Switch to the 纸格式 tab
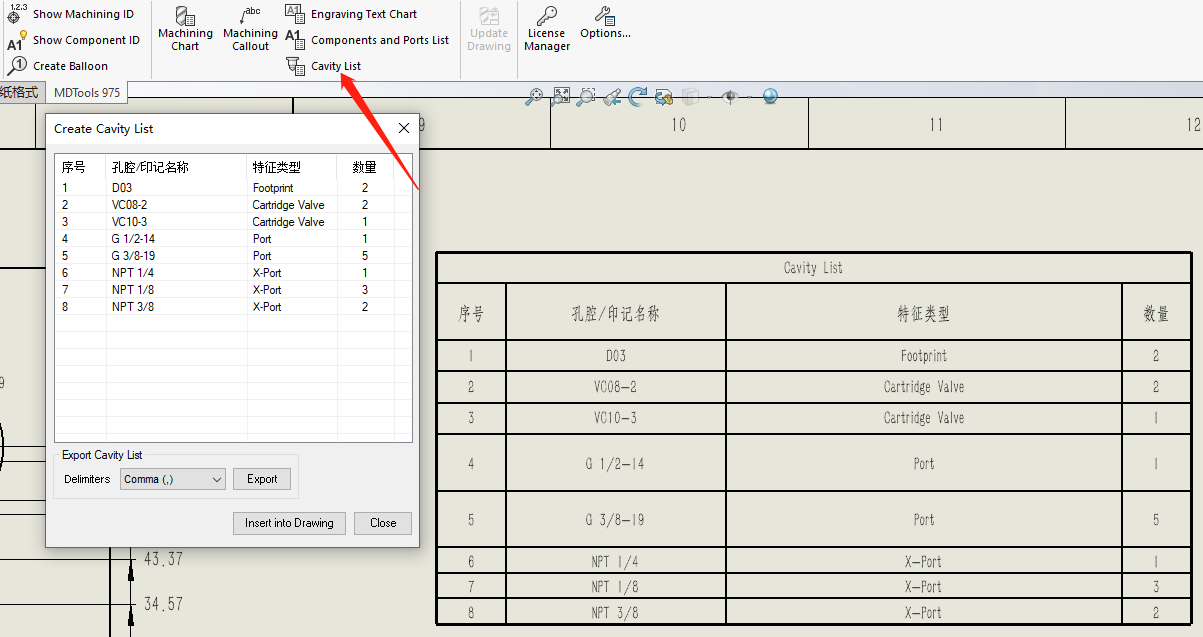The image size is (1203, 637). point(20,92)
